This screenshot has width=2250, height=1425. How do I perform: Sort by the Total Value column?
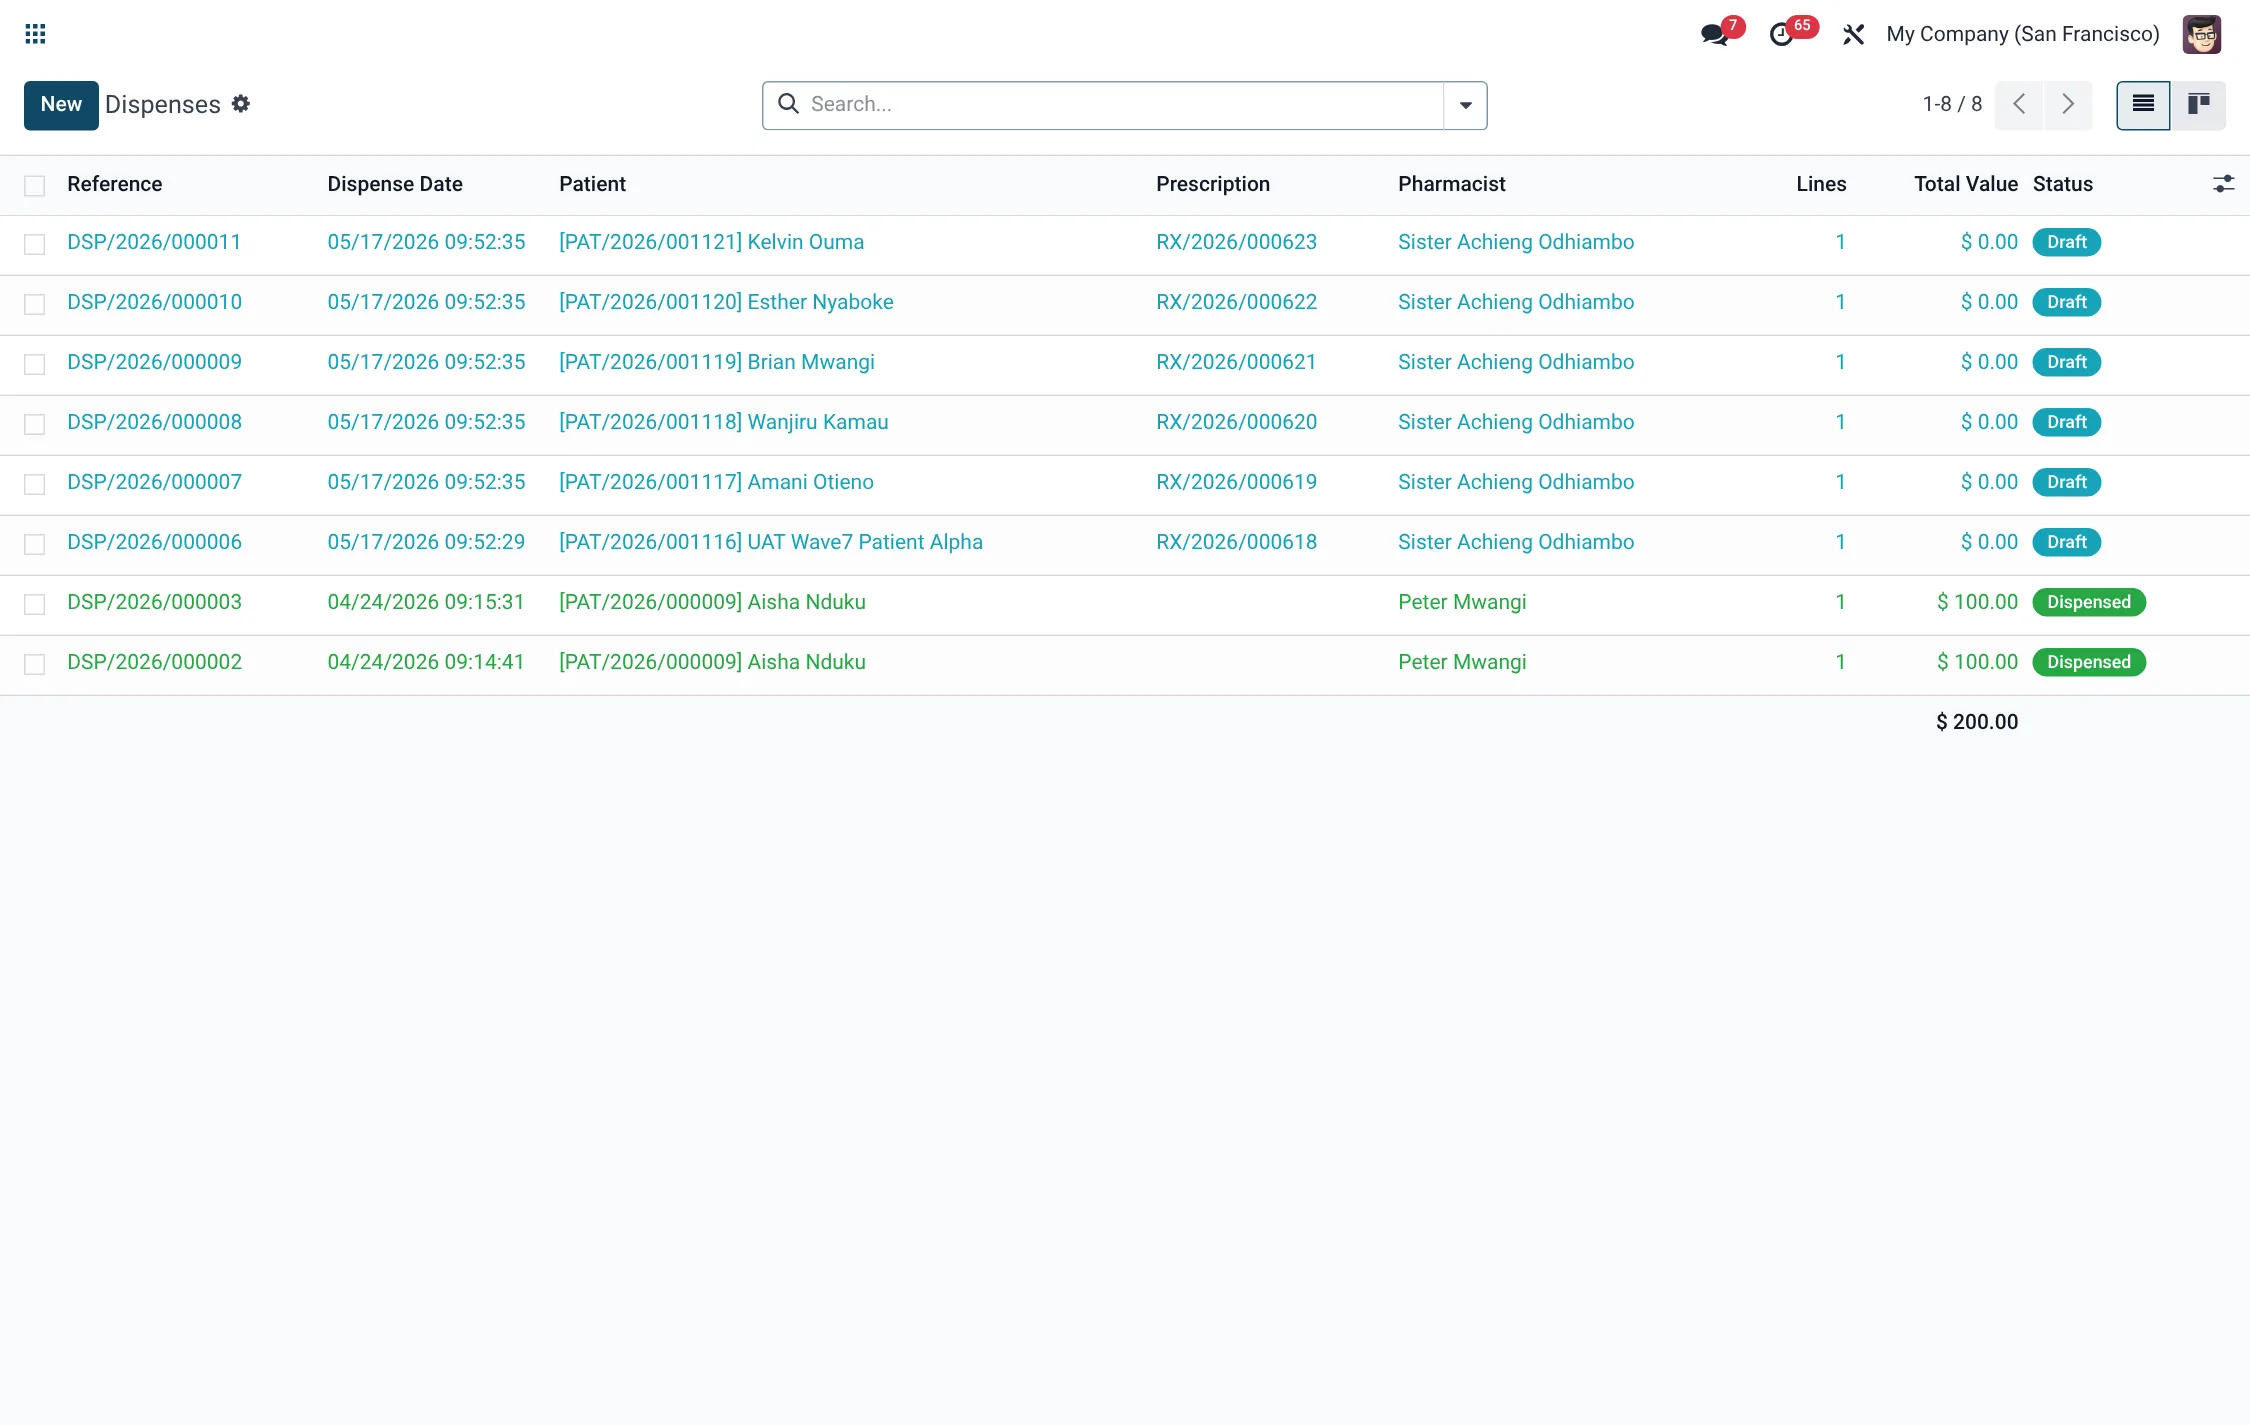(x=1966, y=184)
